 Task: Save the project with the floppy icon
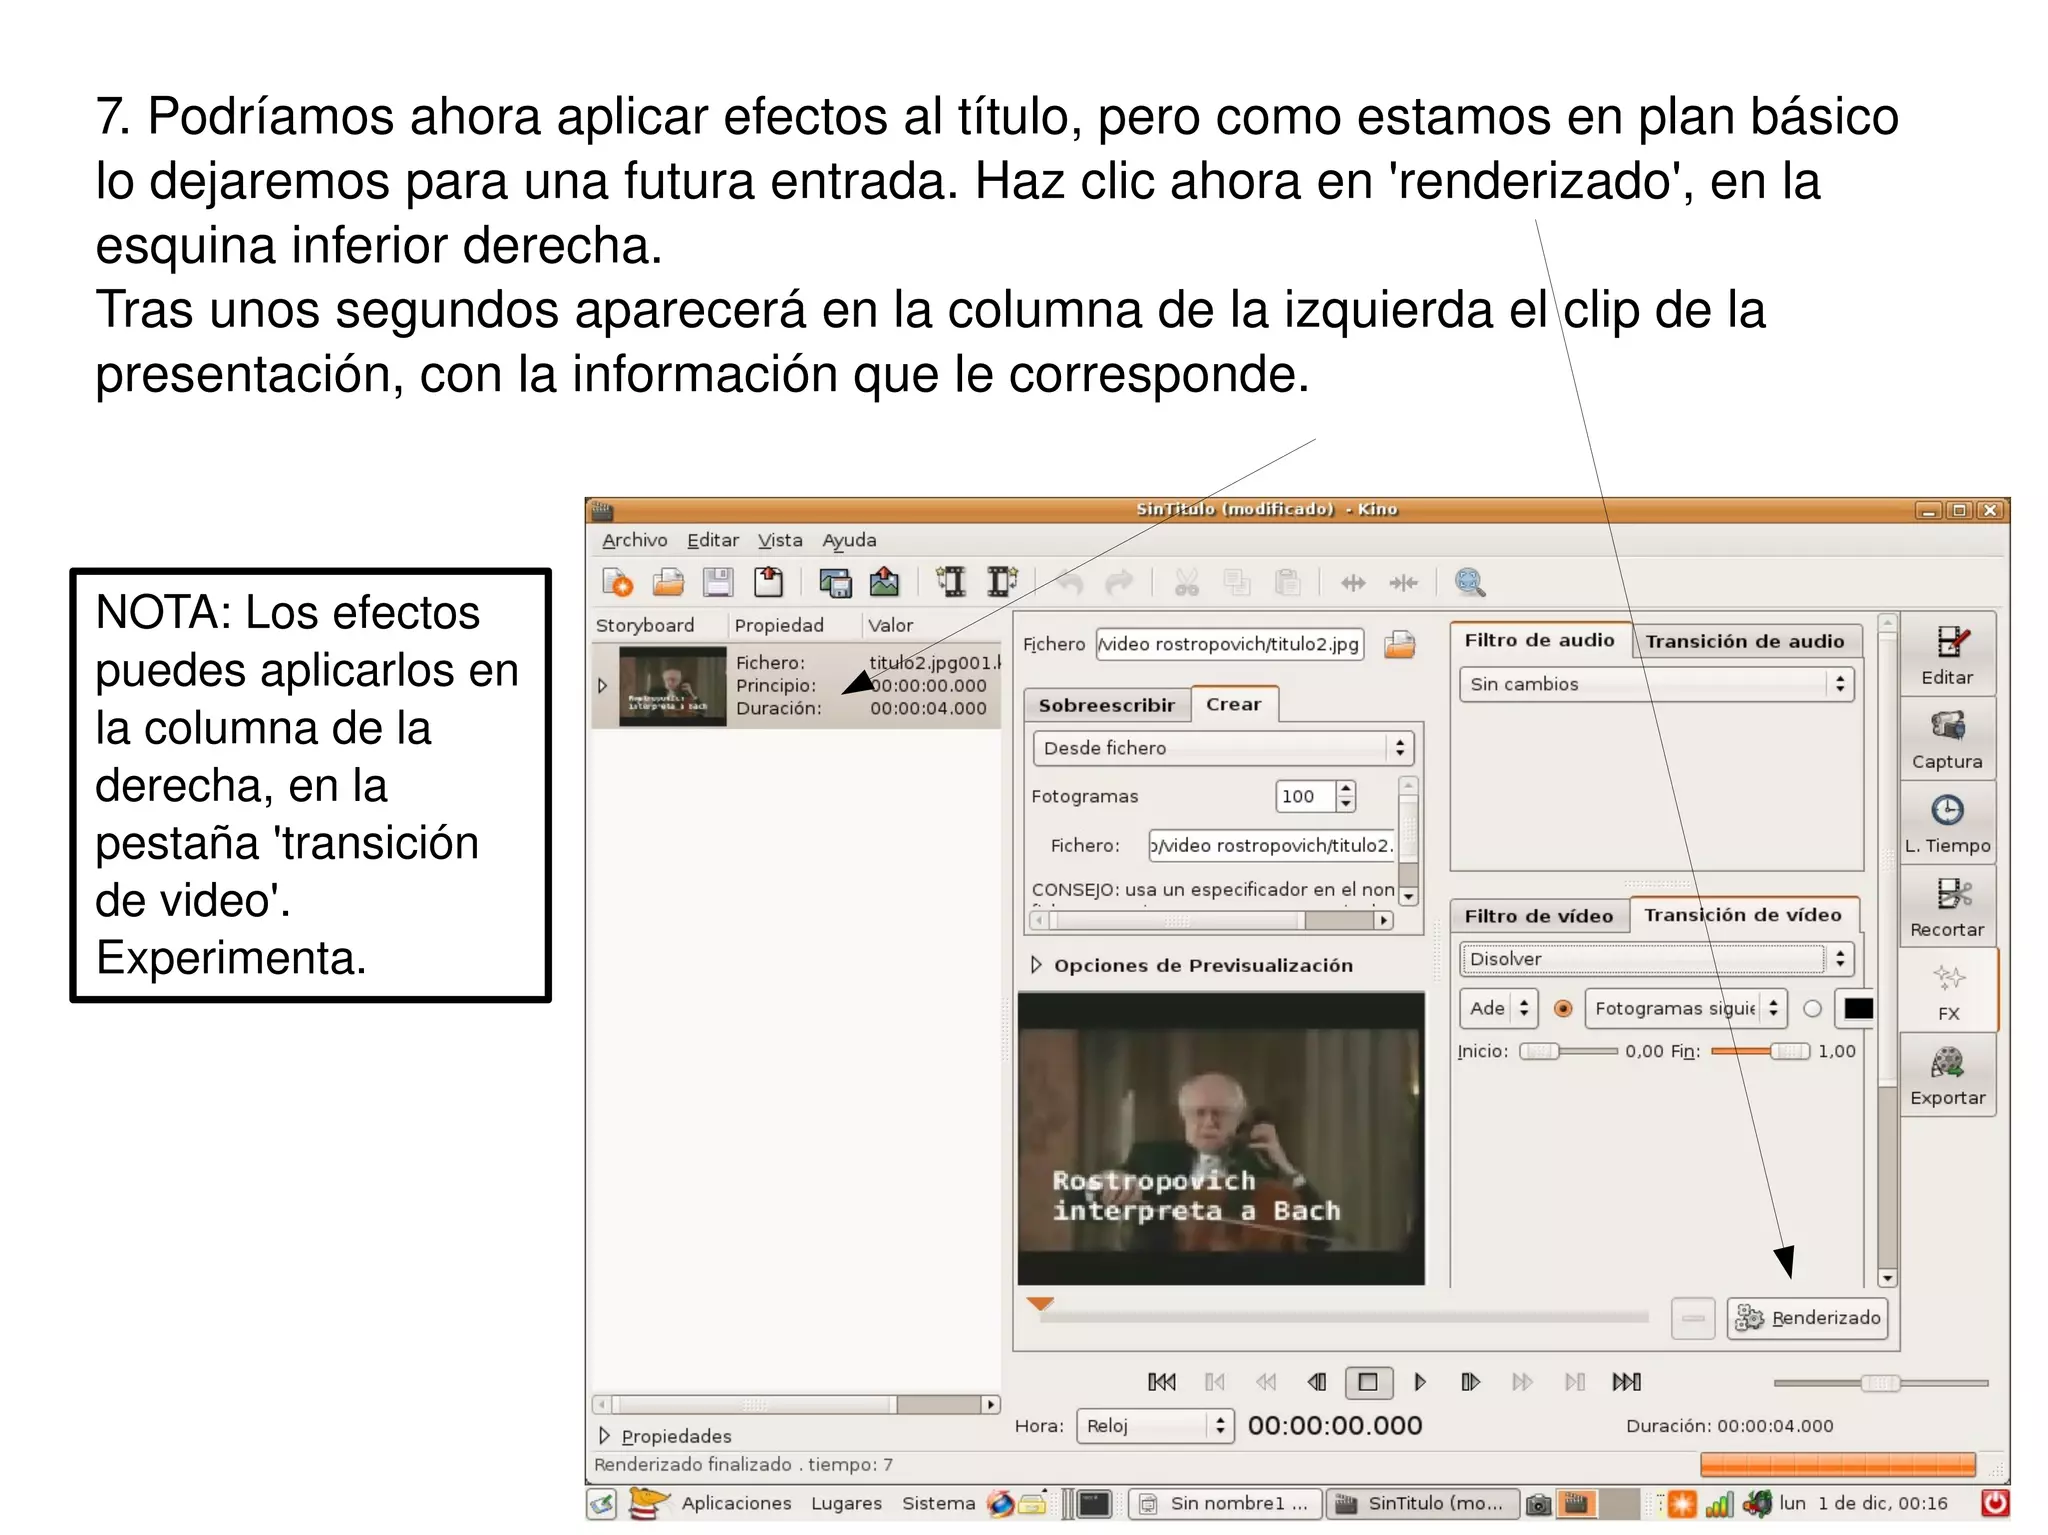point(718,582)
